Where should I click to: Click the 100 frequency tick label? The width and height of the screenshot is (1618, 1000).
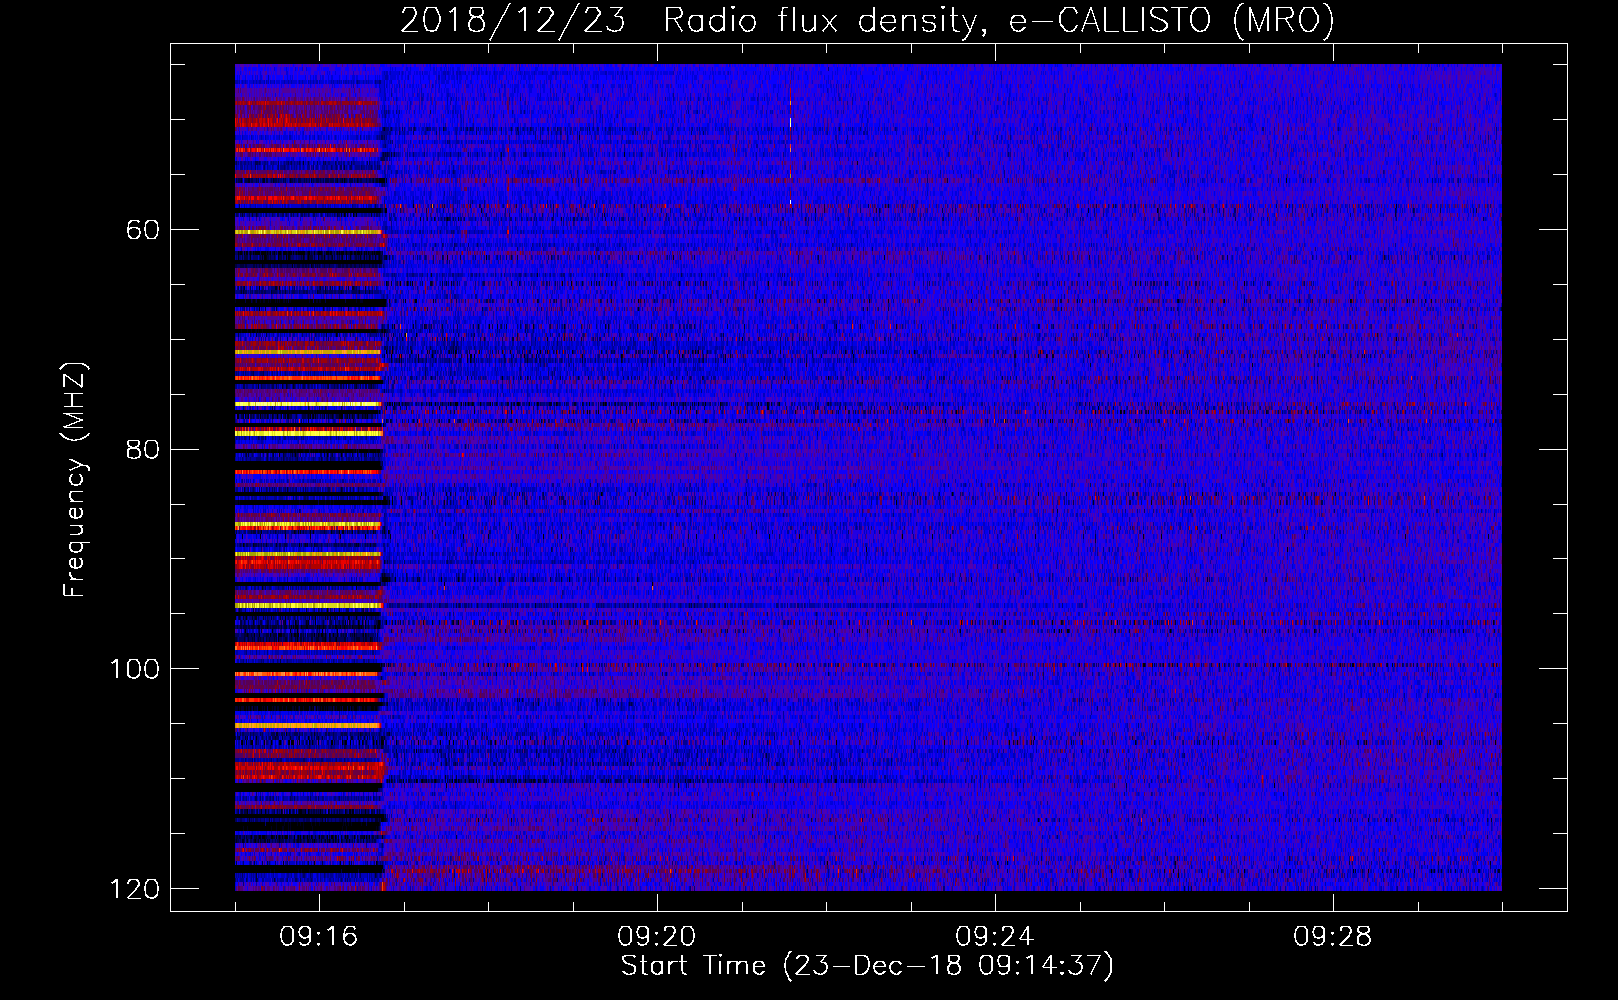click(134, 669)
